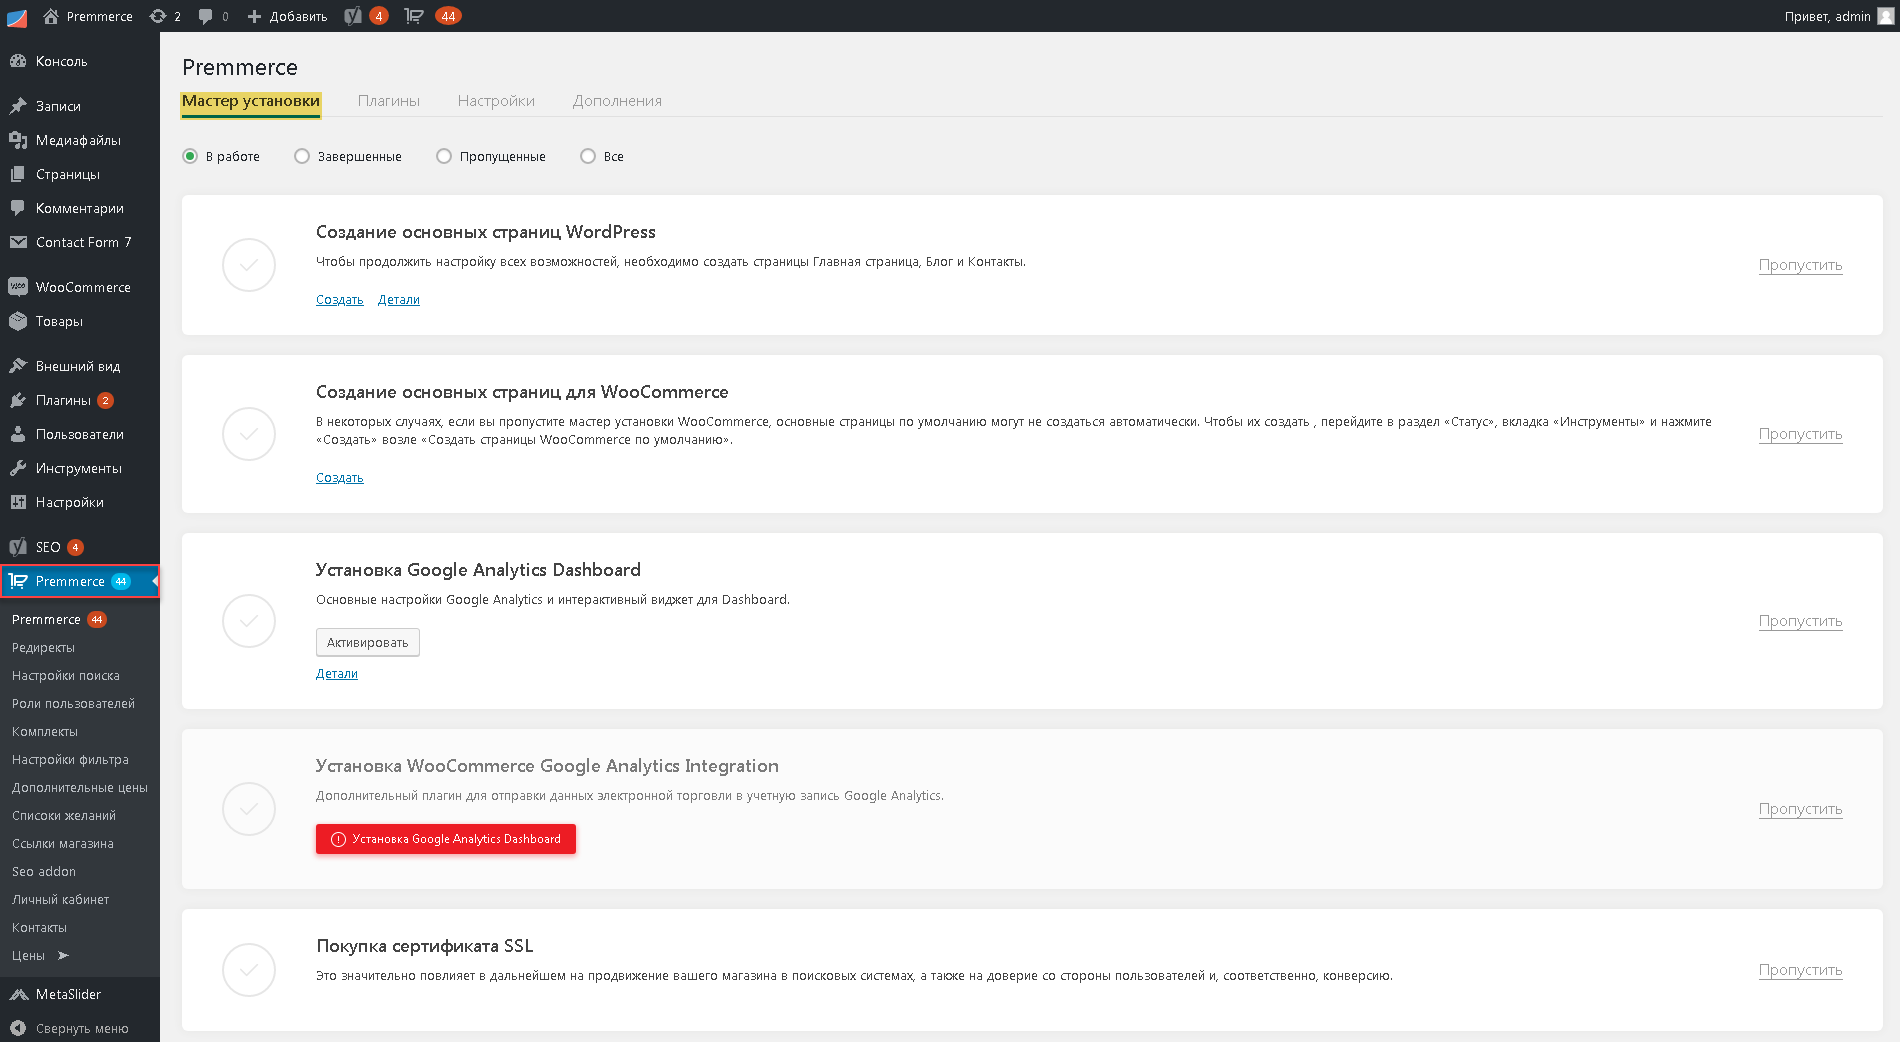Open Плагины plug icon in sidebar
Viewport: 1900px width, 1042px height.
(x=18, y=400)
